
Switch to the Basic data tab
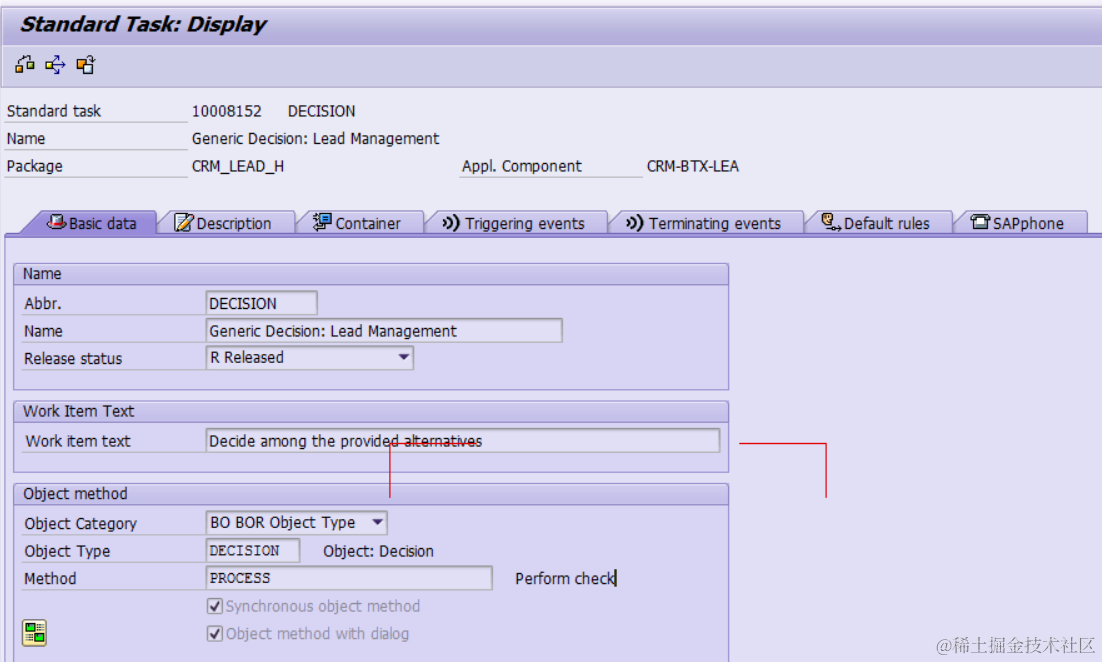click(x=91, y=223)
